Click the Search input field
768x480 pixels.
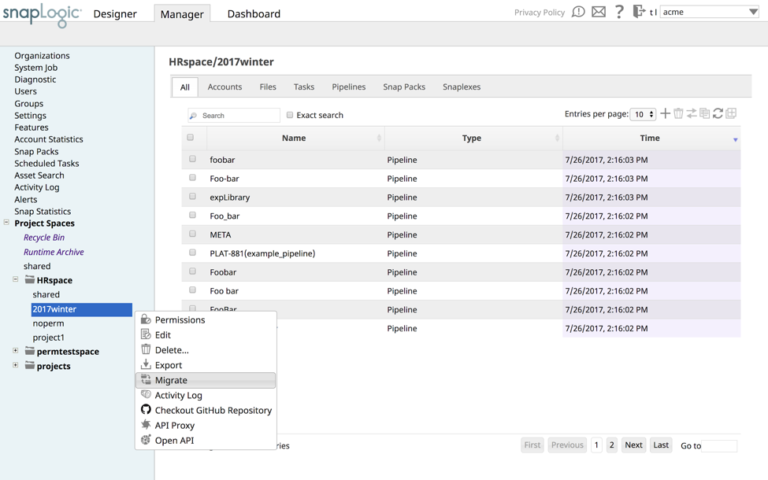click(234, 116)
